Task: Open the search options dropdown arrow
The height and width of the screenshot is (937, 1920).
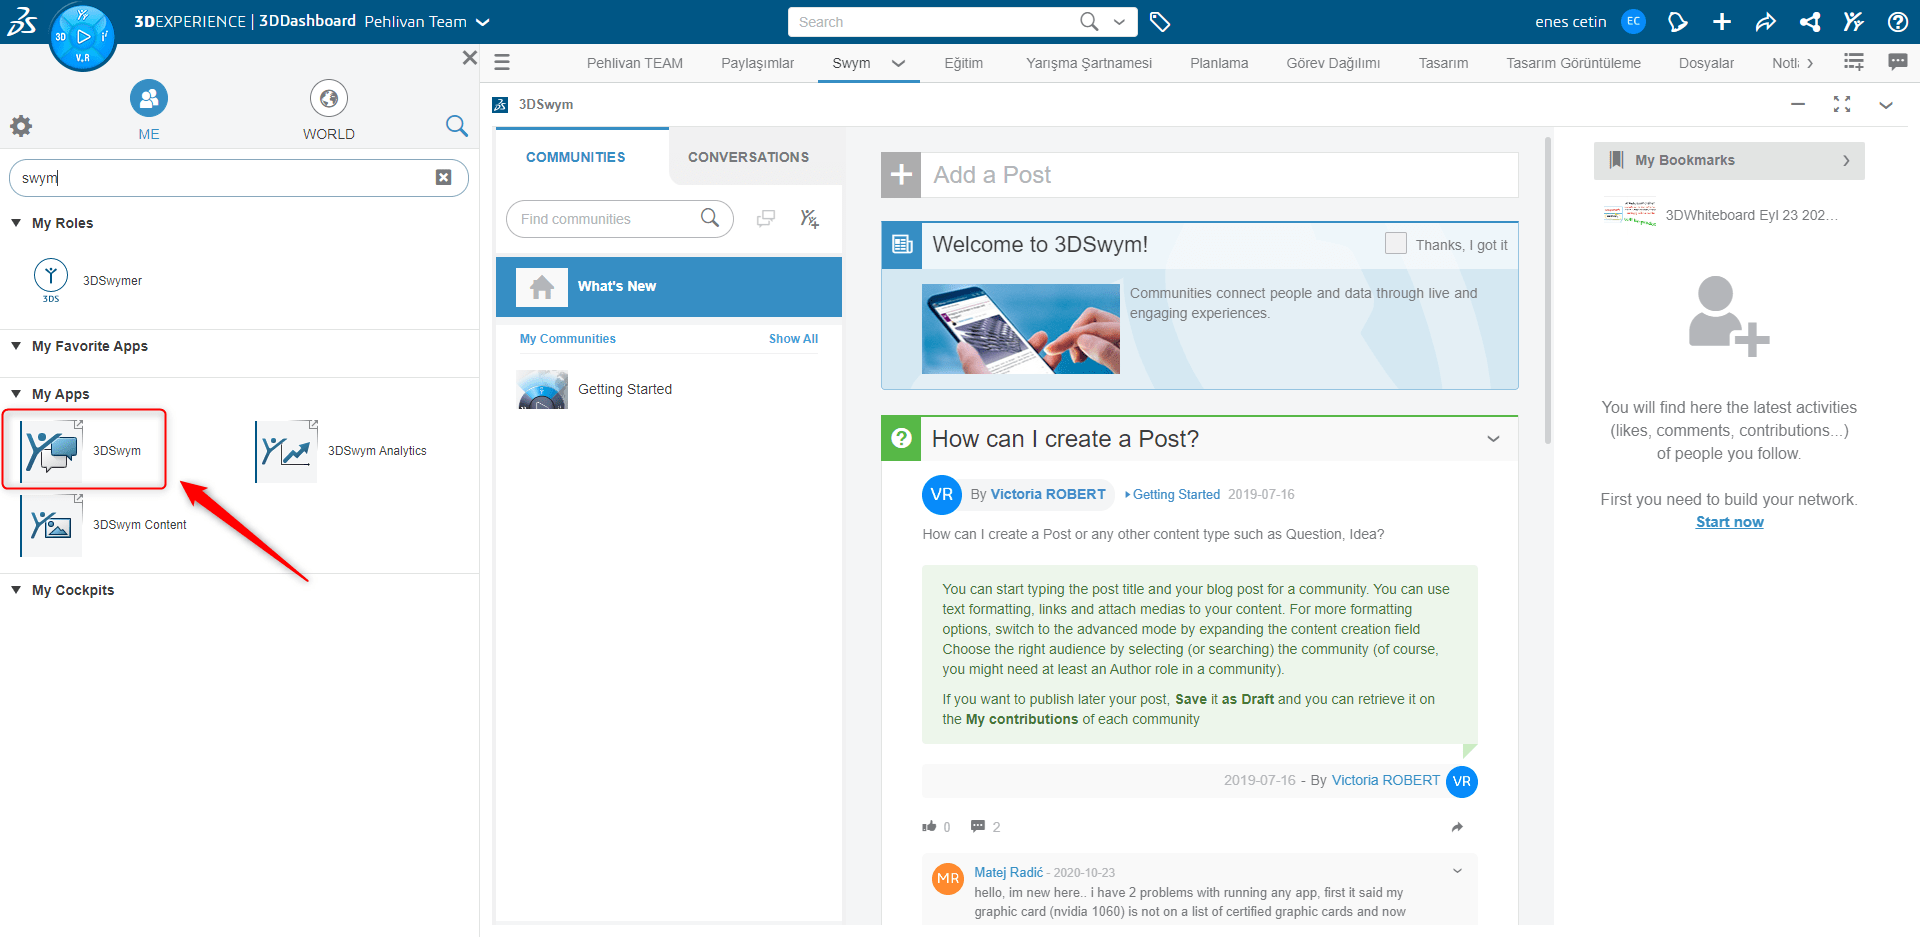Action: pos(1119,22)
